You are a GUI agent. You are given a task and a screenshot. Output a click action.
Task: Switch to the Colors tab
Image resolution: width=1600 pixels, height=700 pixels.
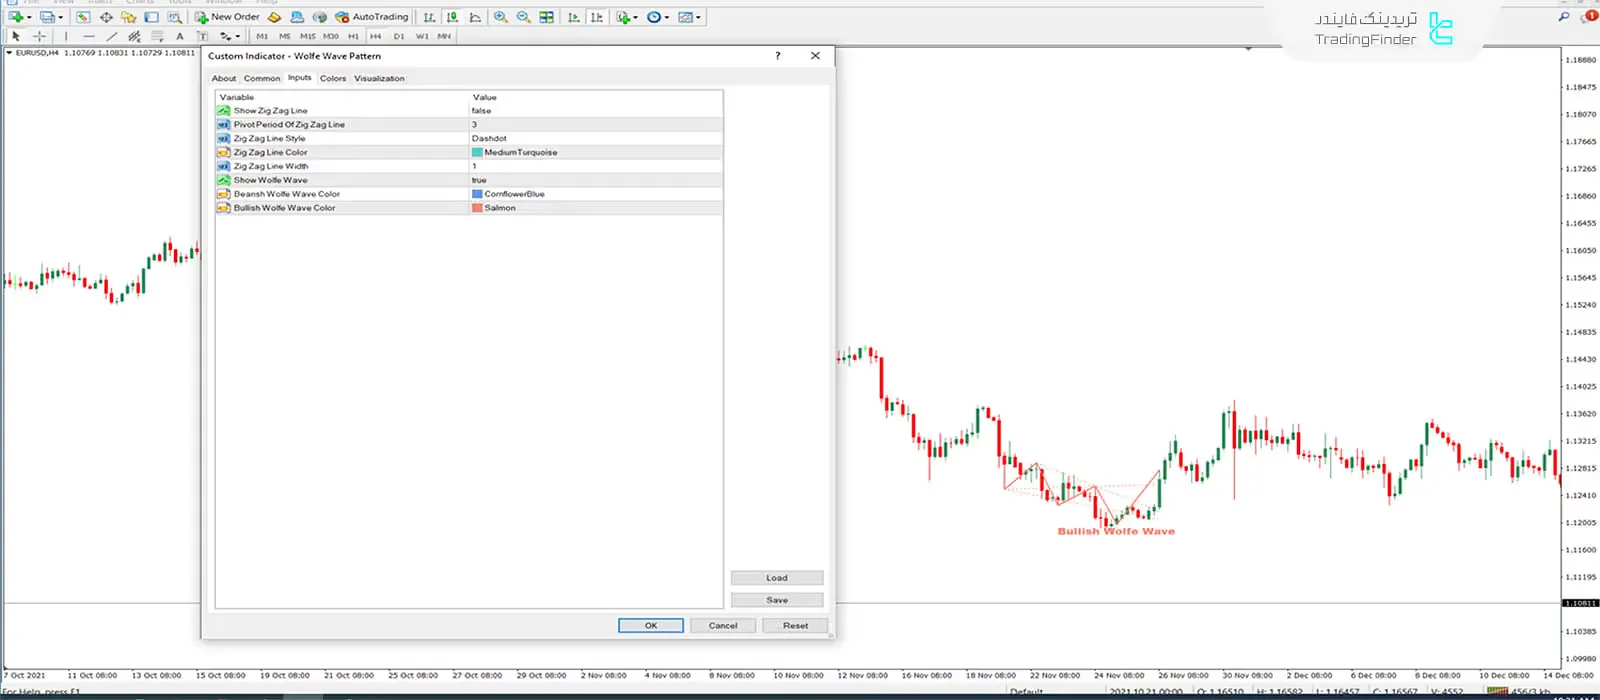(x=333, y=78)
